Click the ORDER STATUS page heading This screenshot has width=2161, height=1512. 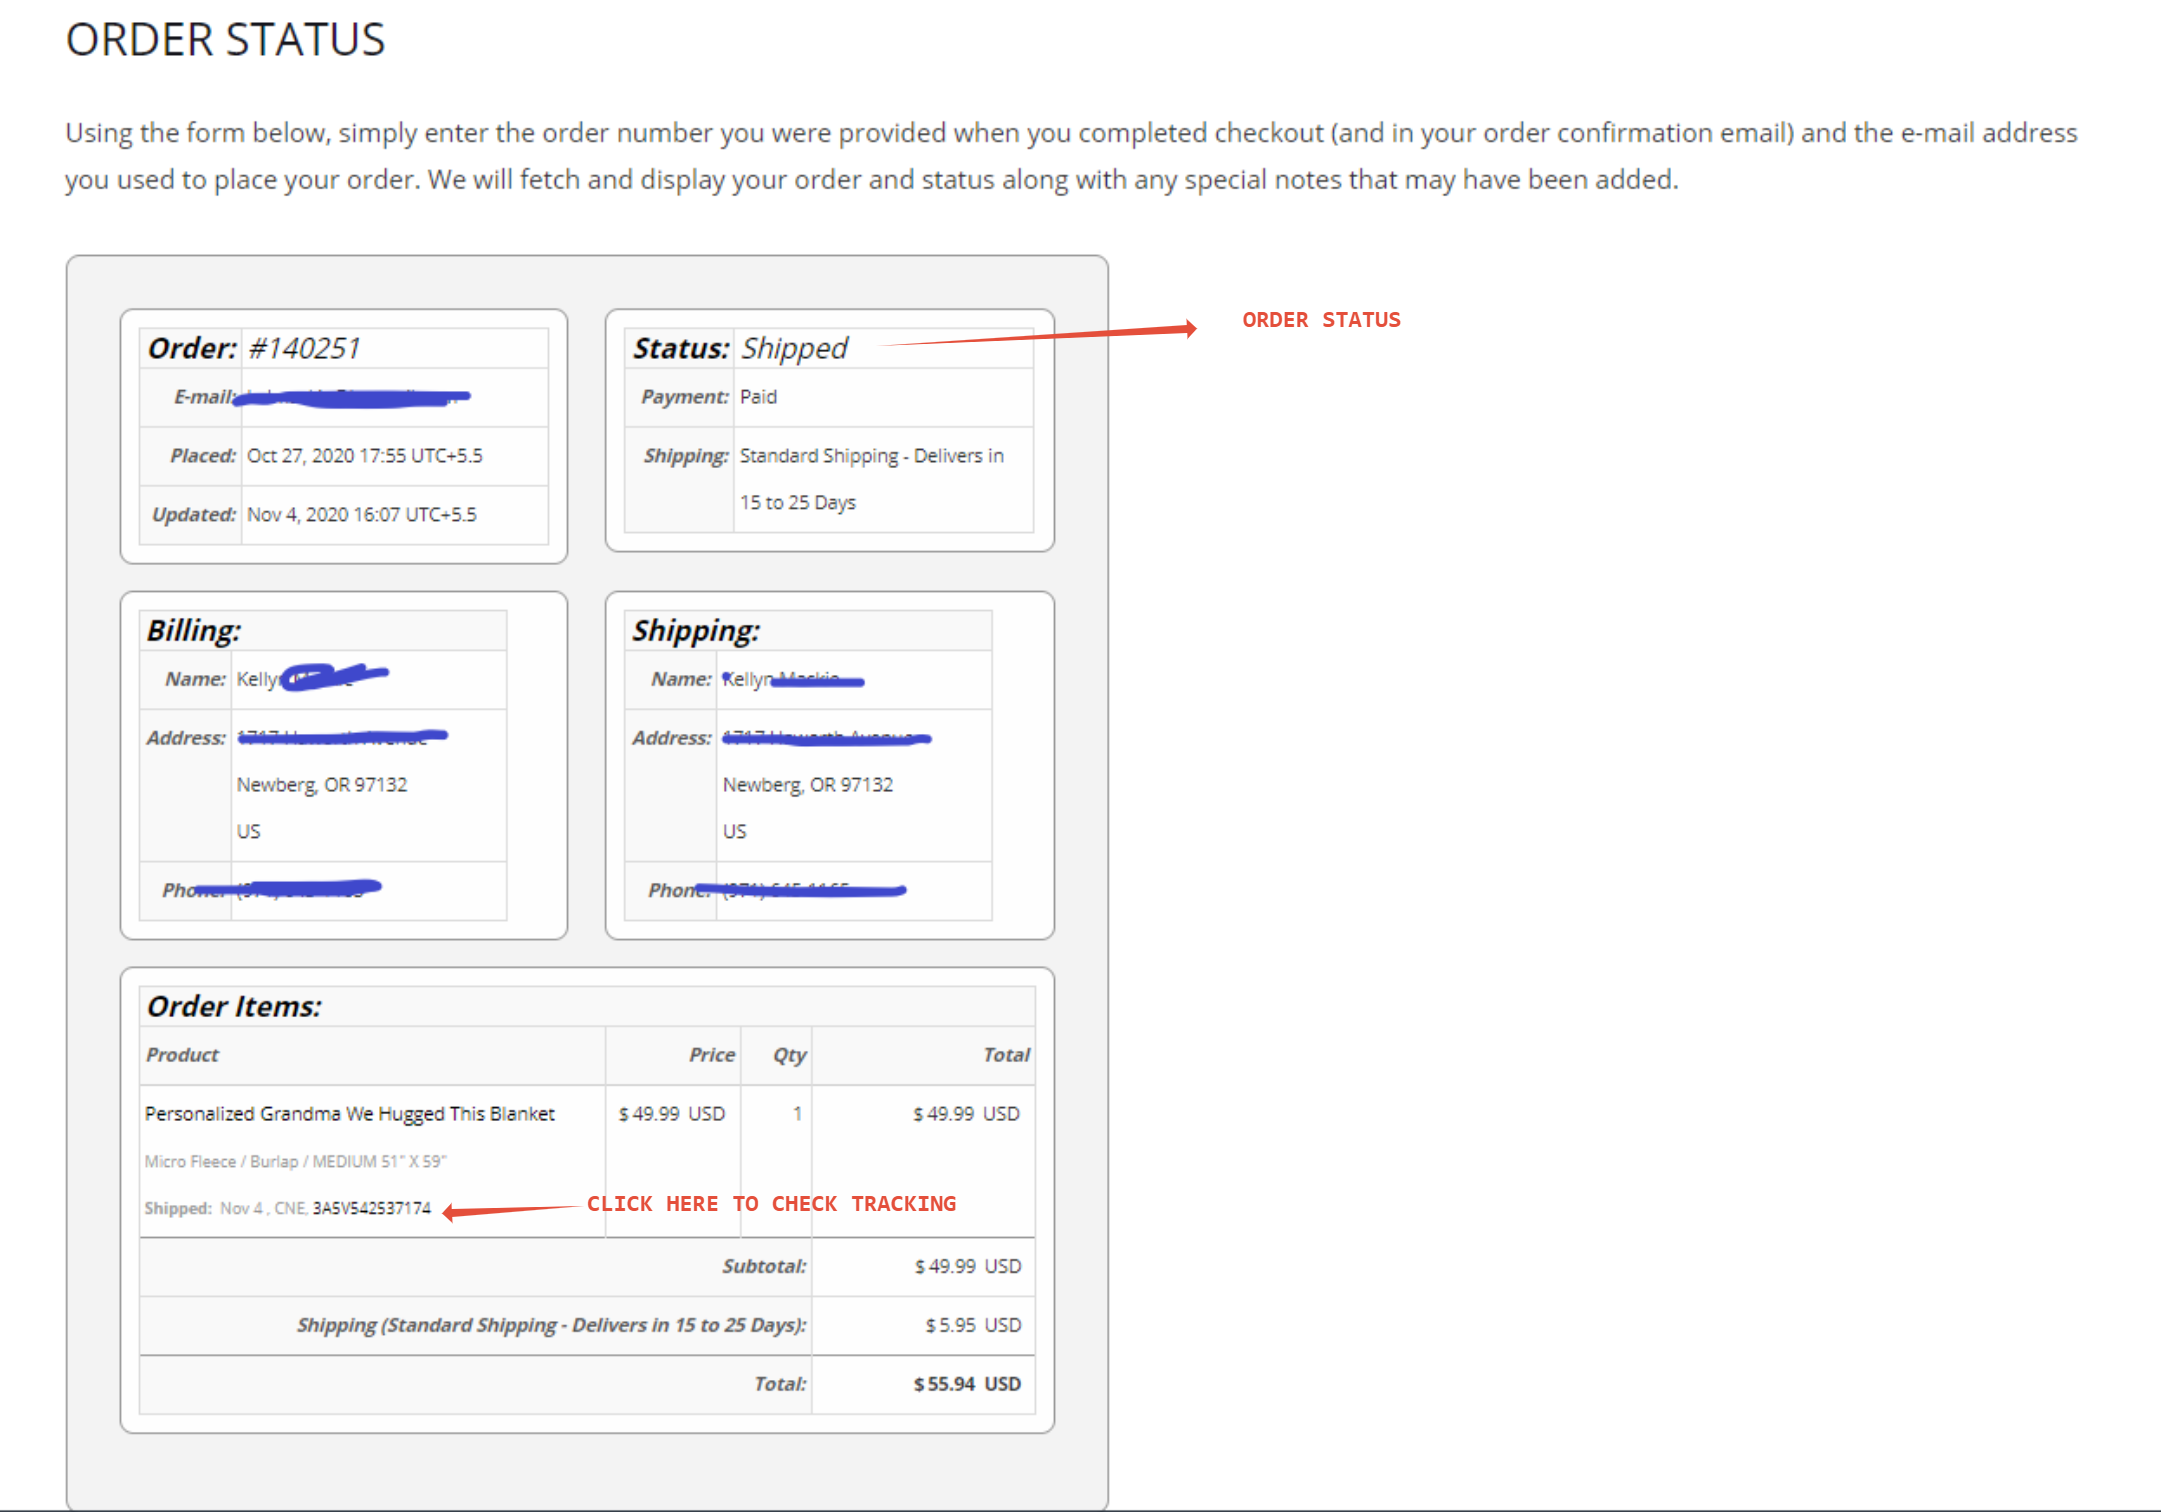pos(225,41)
